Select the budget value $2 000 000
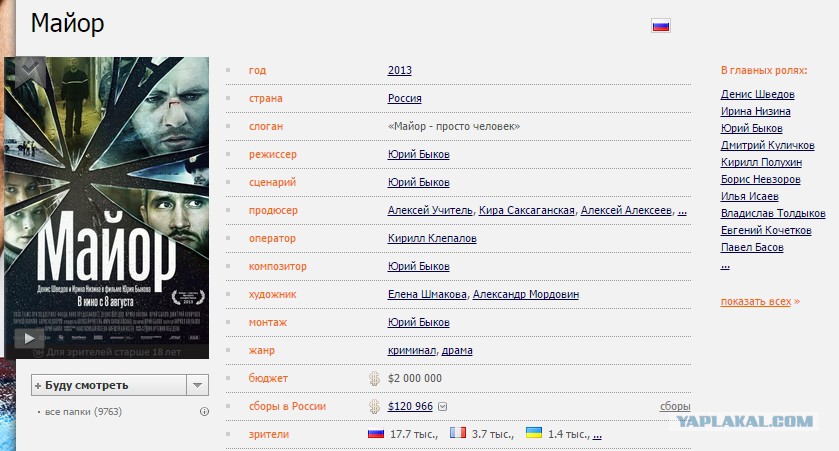The height and width of the screenshot is (451, 839). pos(415,378)
